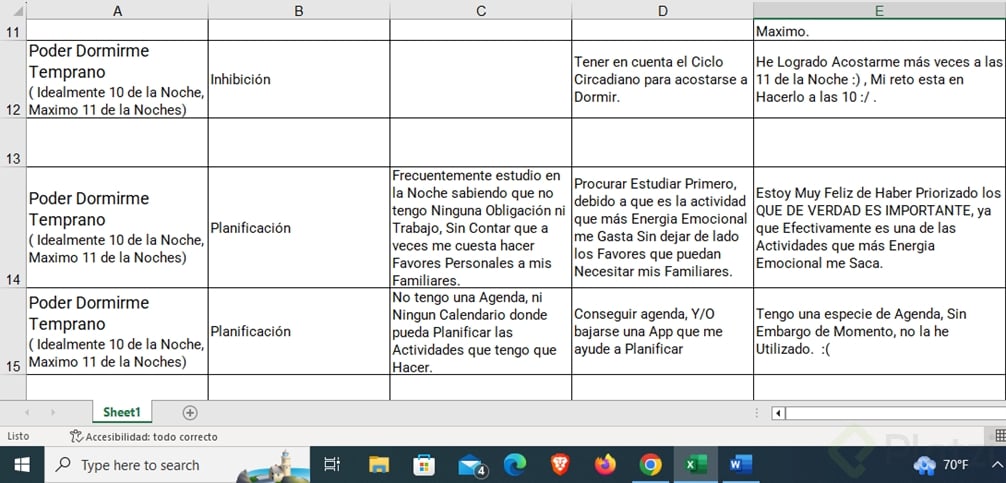Select column A header
Image resolution: width=1006 pixels, height=483 pixels.
pyautogui.click(x=117, y=10)
